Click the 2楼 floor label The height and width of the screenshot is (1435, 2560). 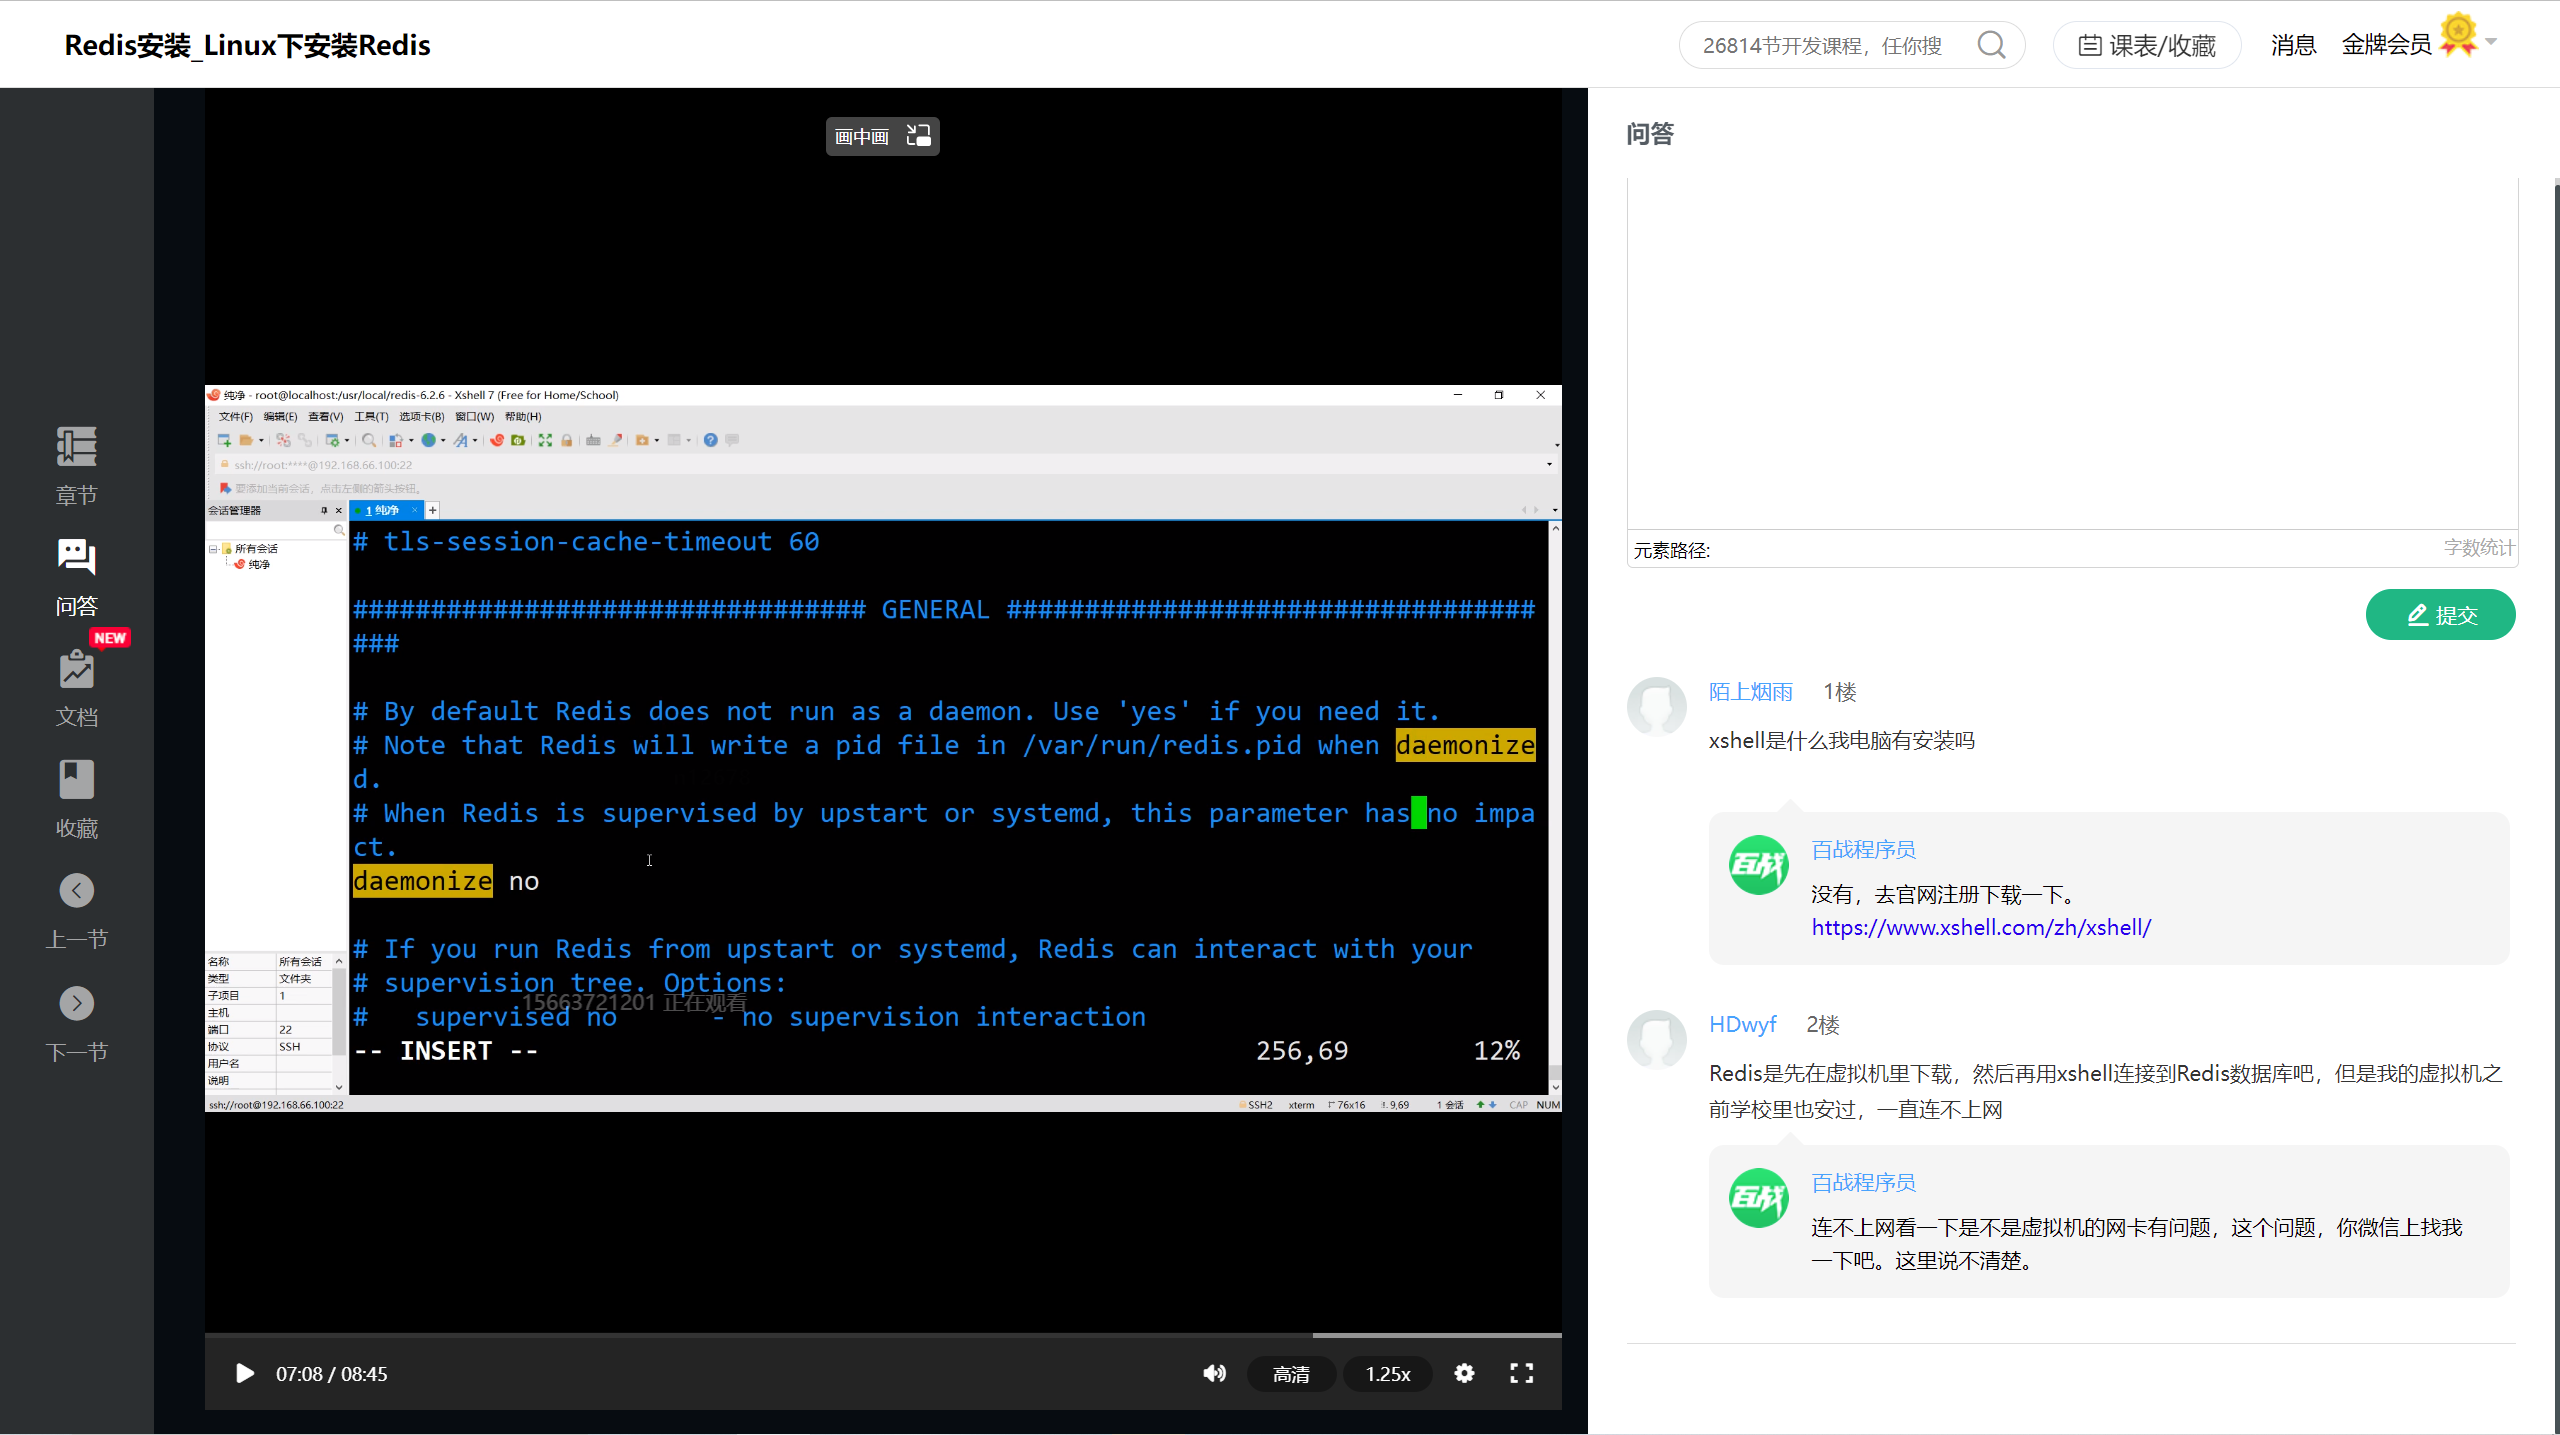(x=1822, y=1025)
